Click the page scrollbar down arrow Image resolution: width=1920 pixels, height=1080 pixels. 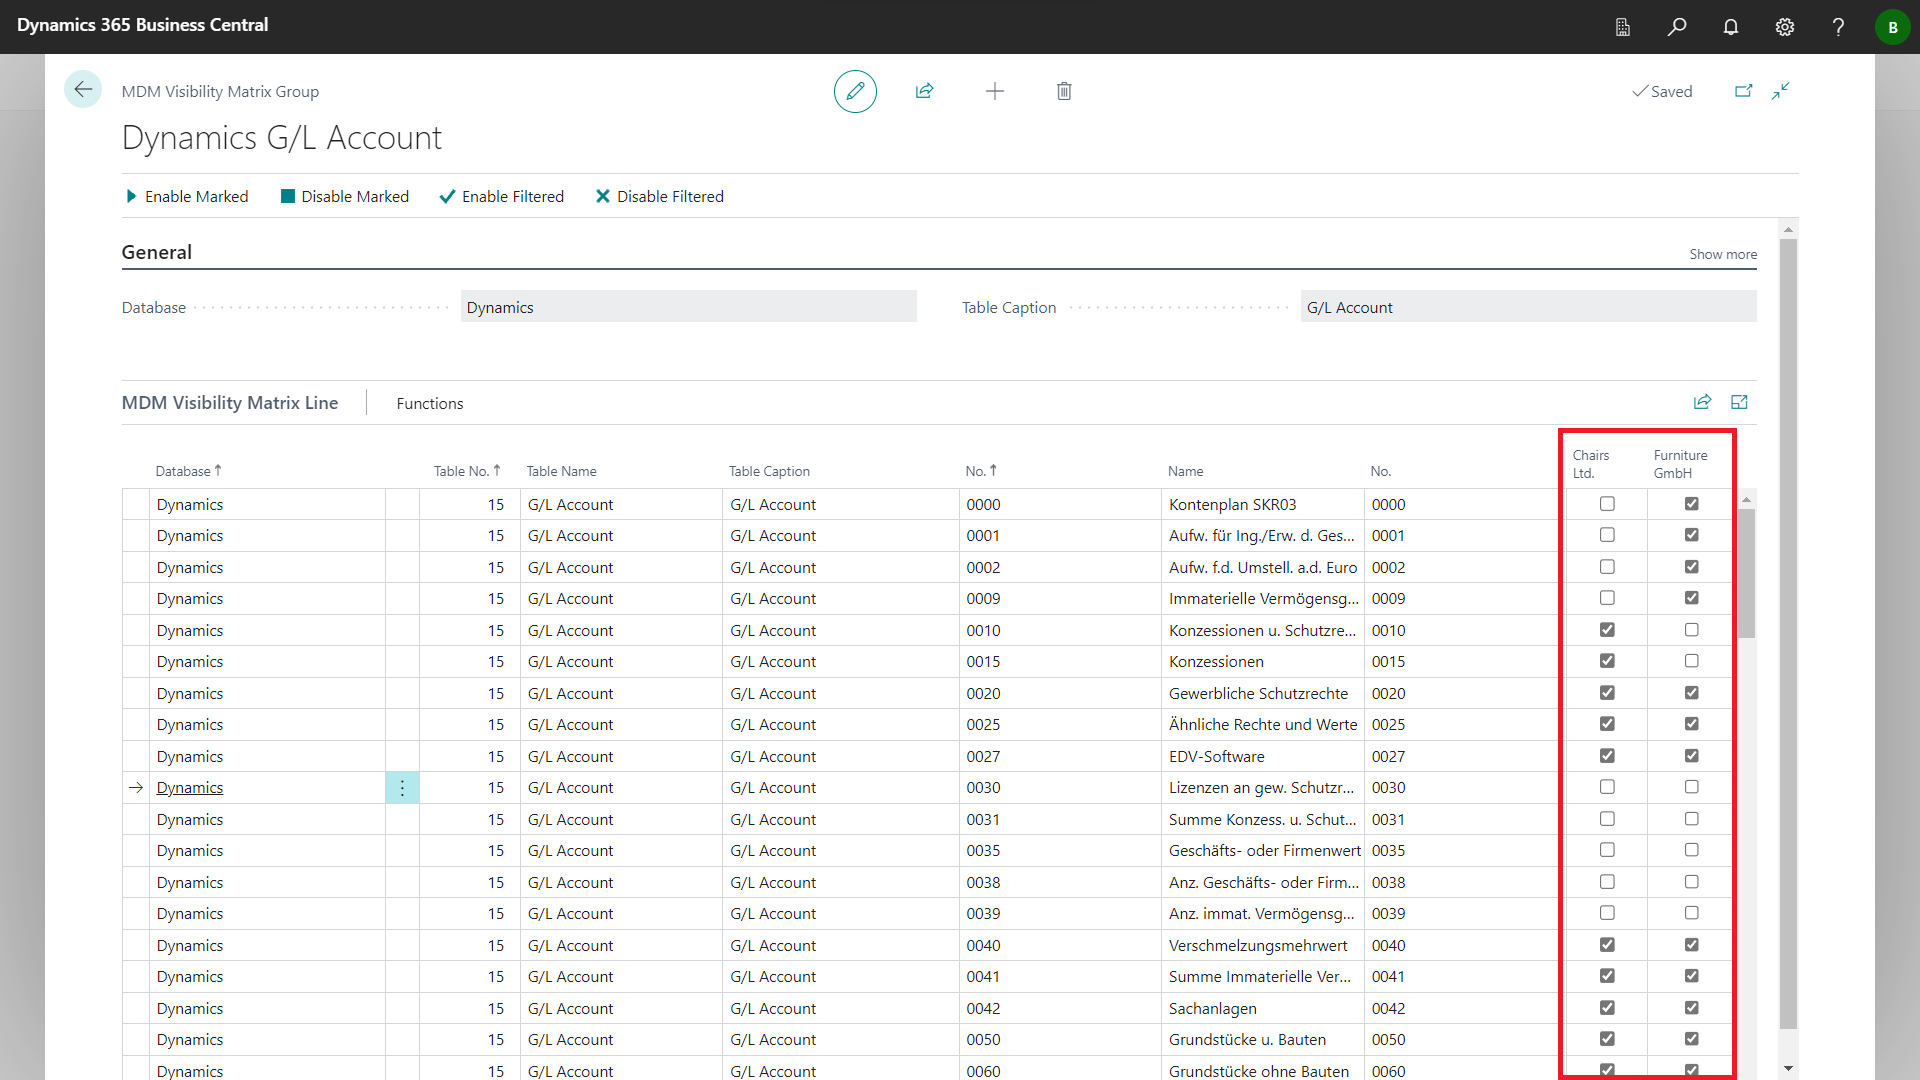point(1788,1069)
